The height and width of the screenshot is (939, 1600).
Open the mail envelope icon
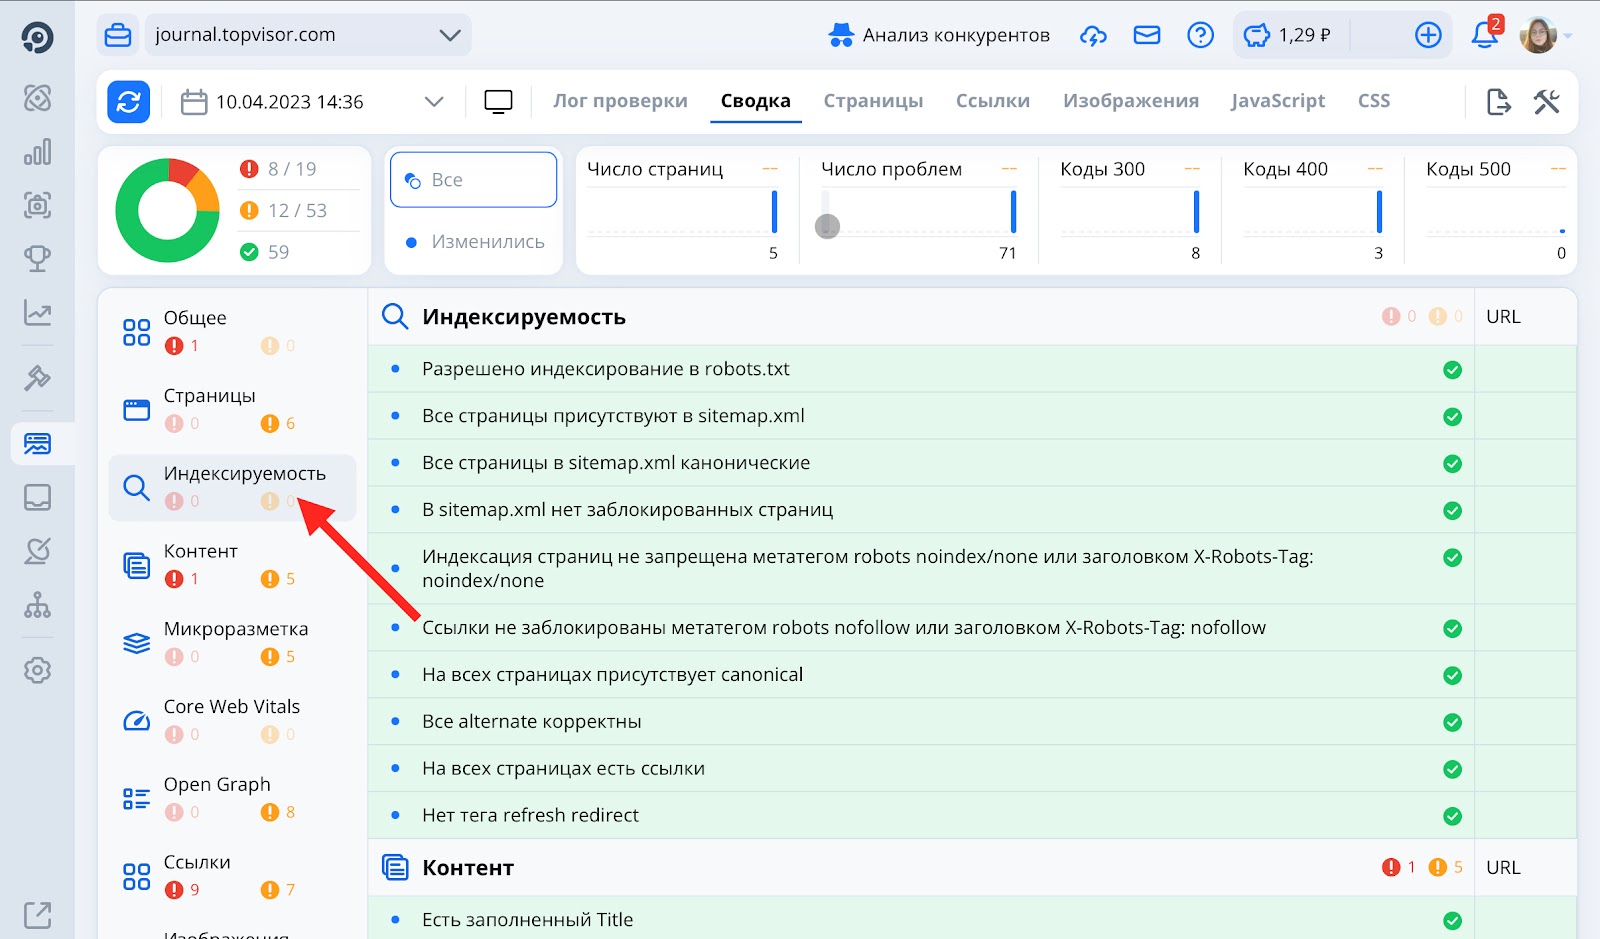tap(1146, 35)
